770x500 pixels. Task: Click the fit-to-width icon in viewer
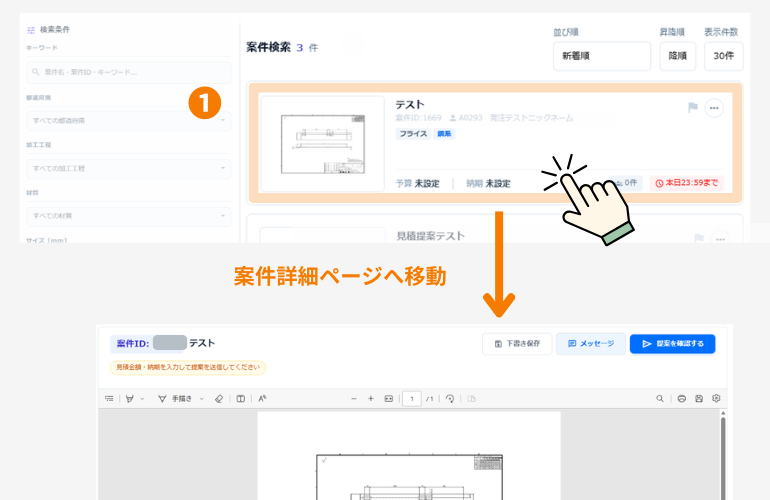point(388,399)
